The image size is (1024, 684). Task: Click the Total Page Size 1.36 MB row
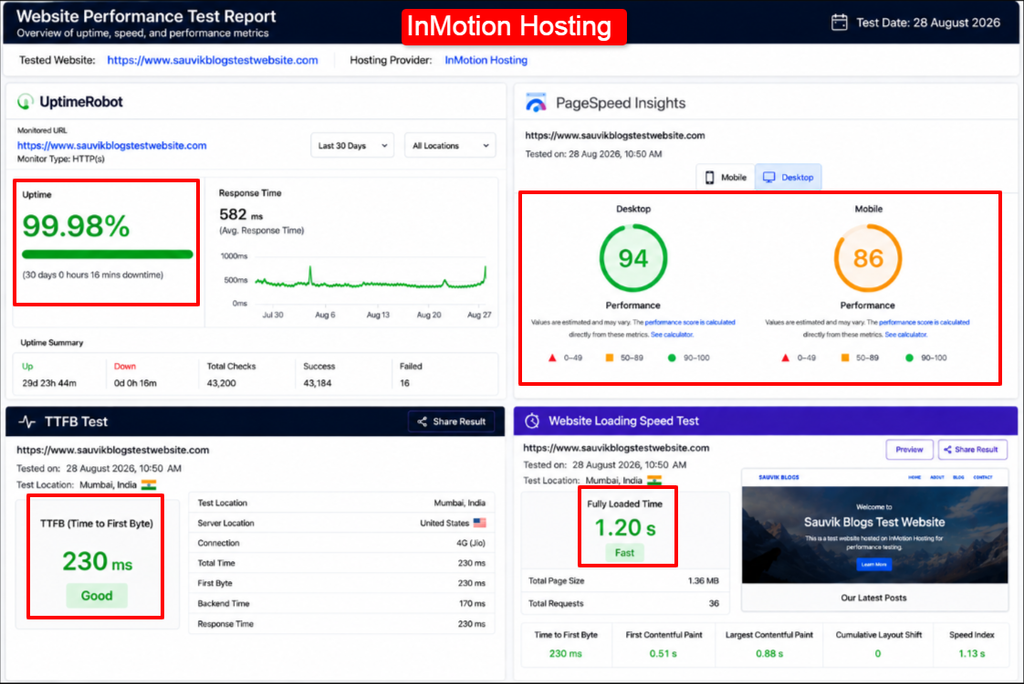(624, 581)
